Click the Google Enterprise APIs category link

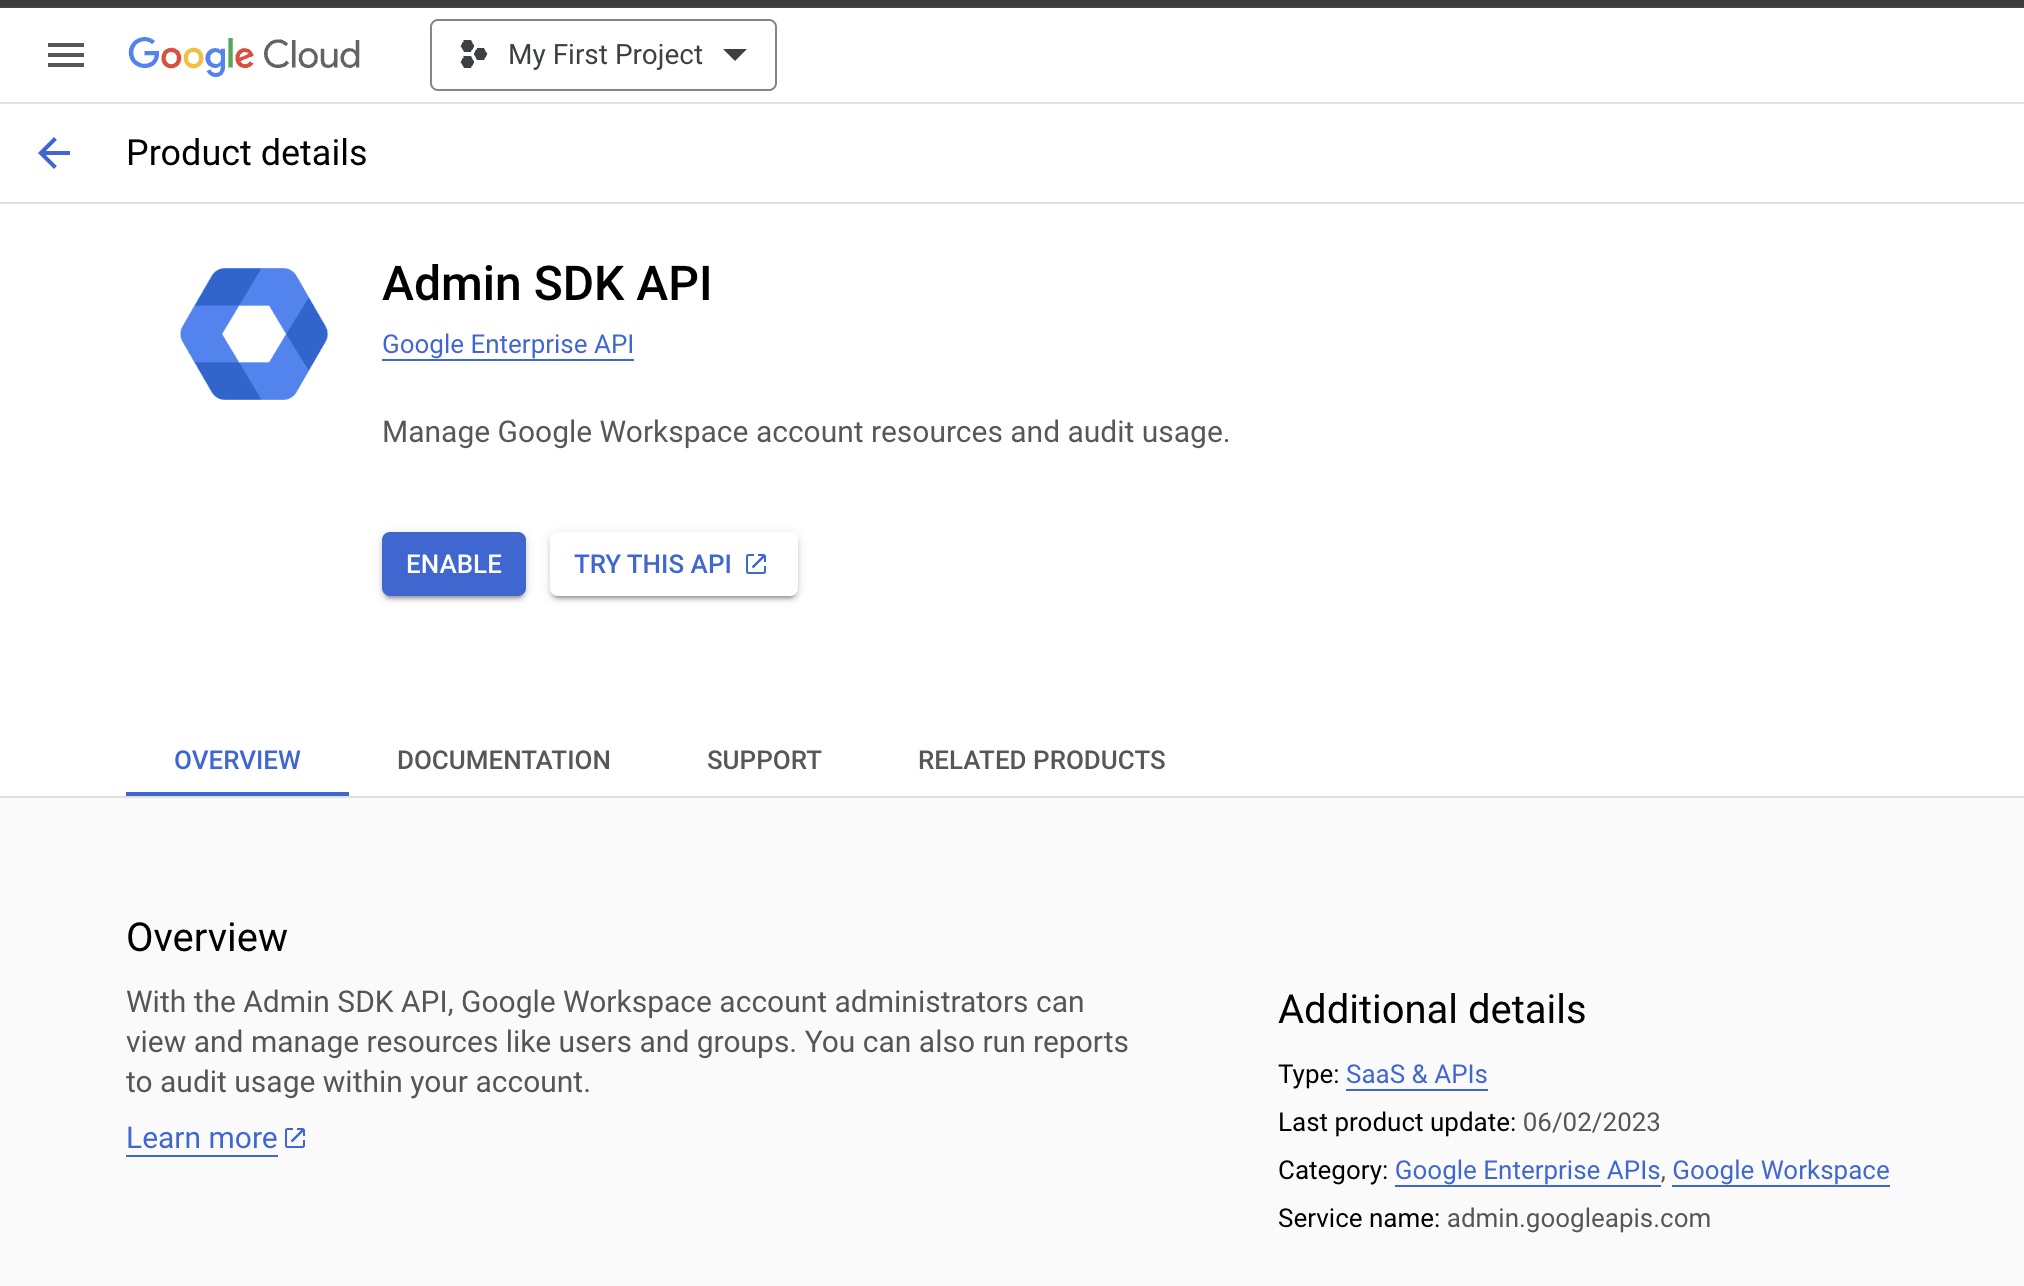1525,1170
